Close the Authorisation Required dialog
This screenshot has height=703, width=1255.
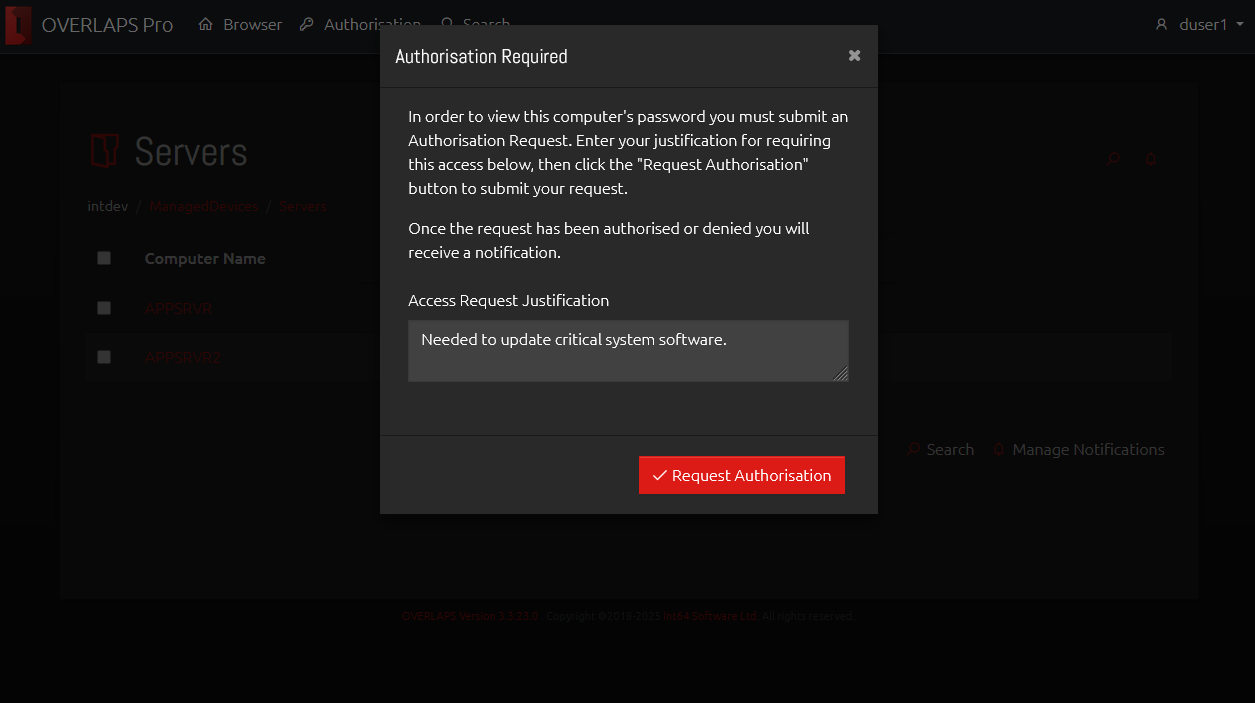pyautogui.click(x=854, y=56)
